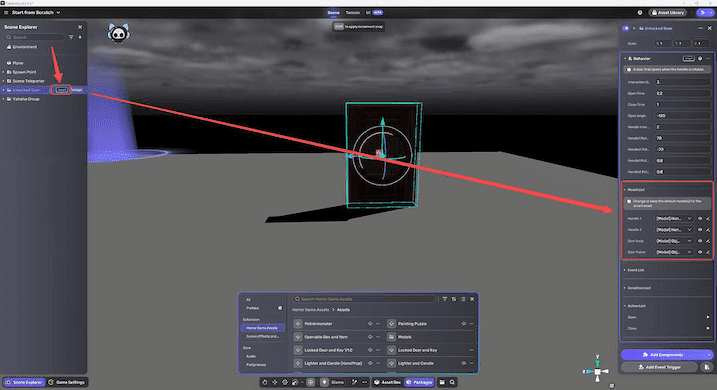Open the Asset Box in the bottom toolbar
Screen dimensions: 717x390
pos(387,382)
